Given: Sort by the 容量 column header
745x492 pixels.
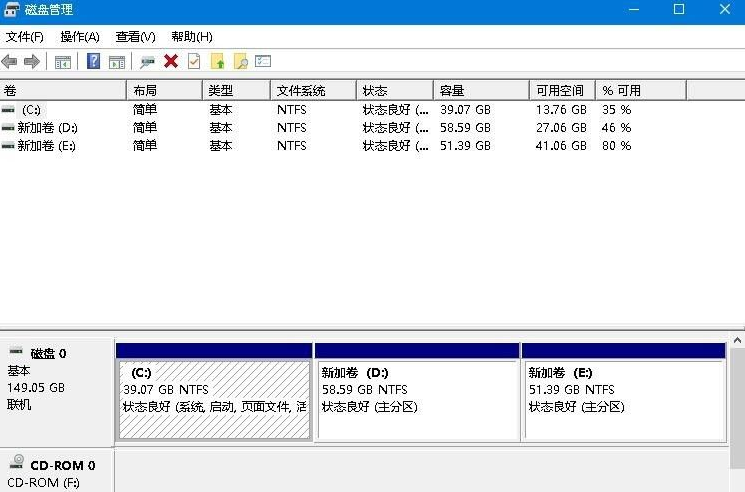Looking at the screenshot, I should [480, 90].
